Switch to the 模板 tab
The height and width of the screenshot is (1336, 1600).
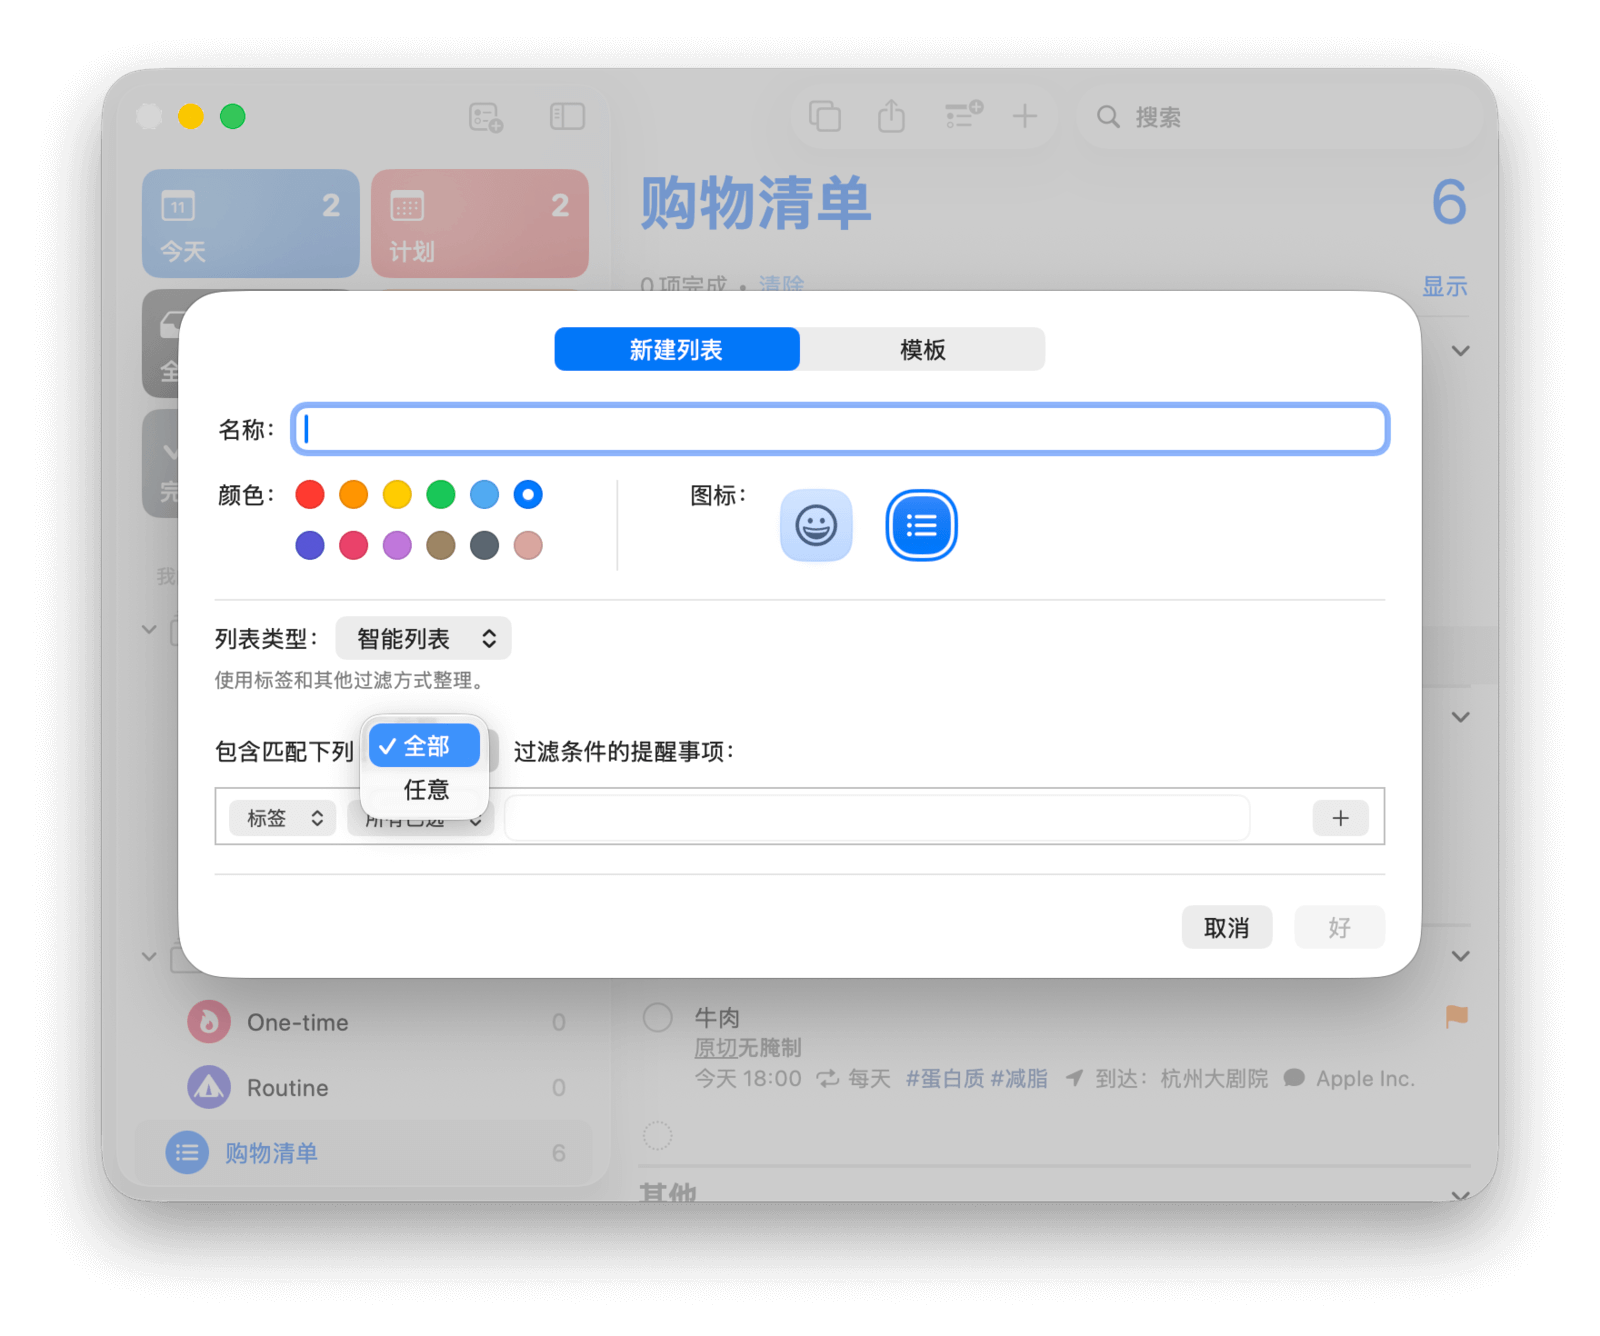pos(922,350)
